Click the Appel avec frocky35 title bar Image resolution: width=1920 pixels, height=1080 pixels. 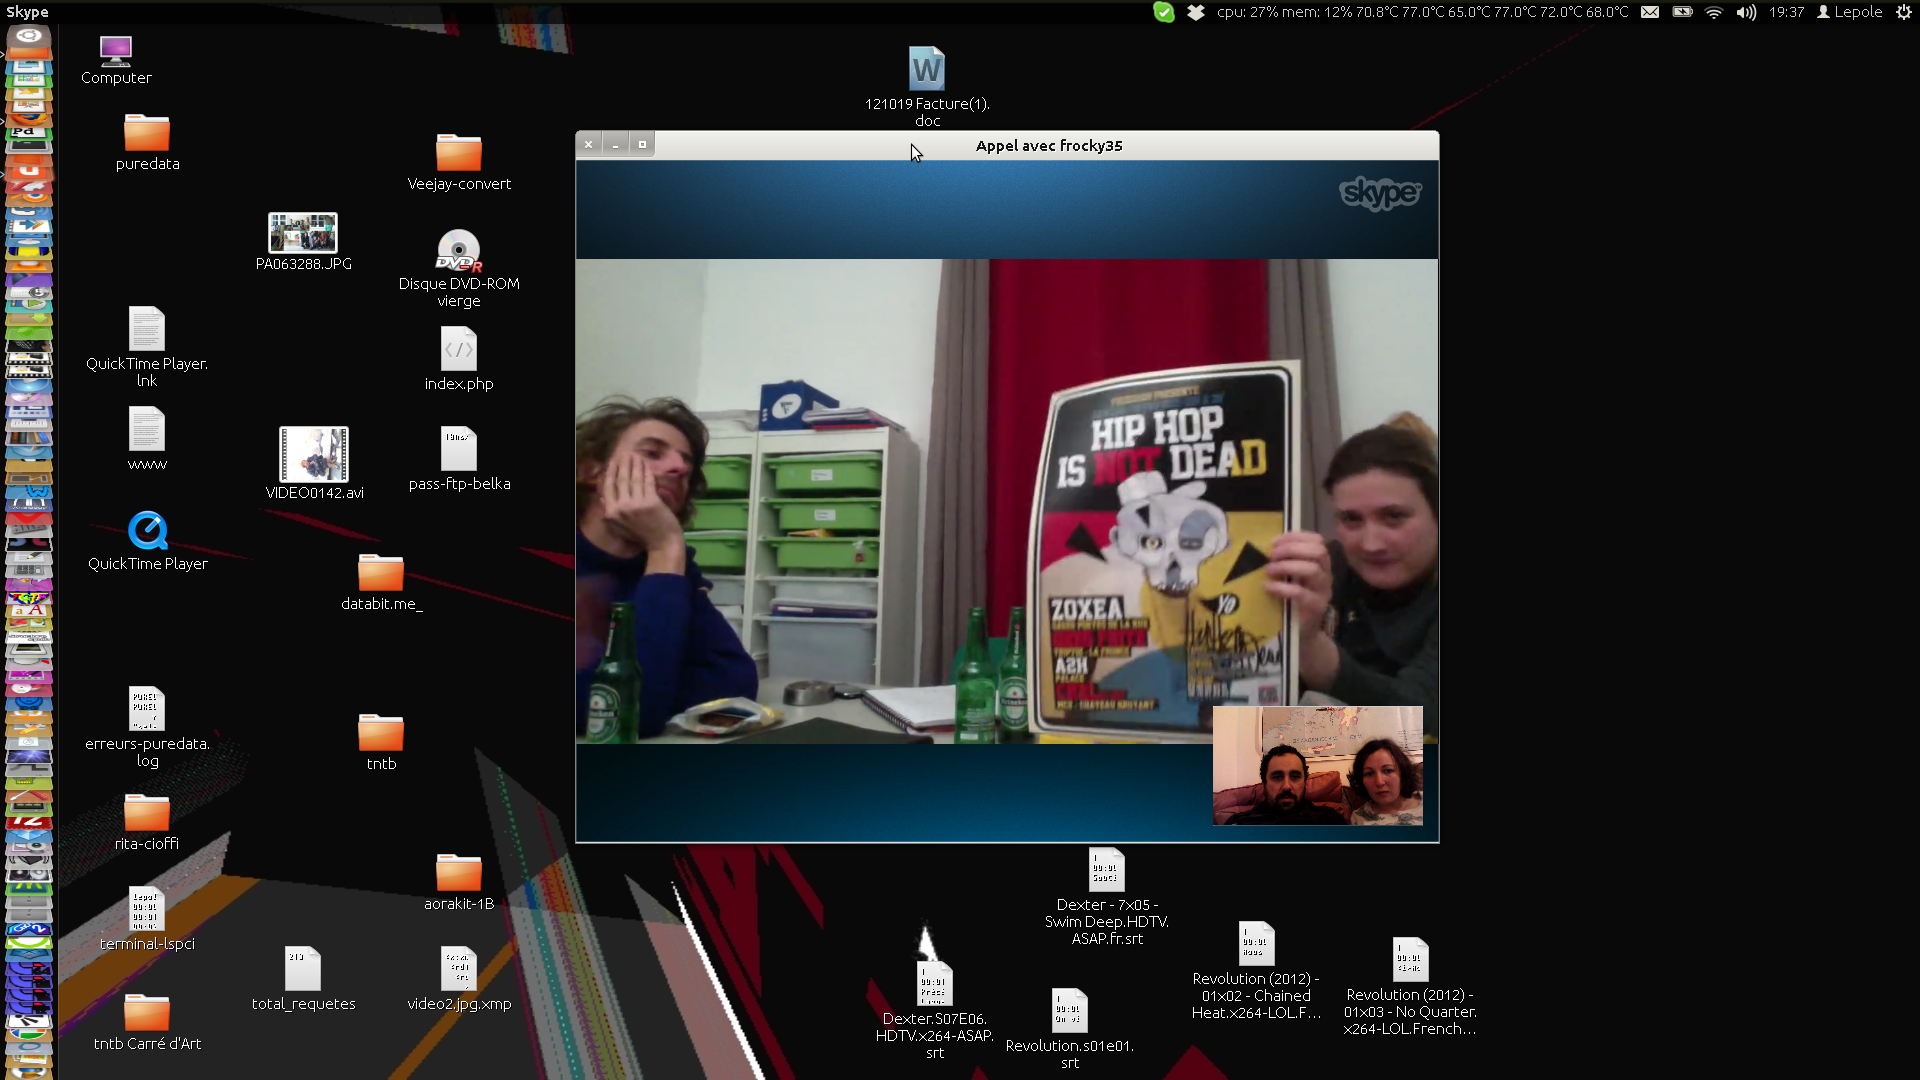1048,145
